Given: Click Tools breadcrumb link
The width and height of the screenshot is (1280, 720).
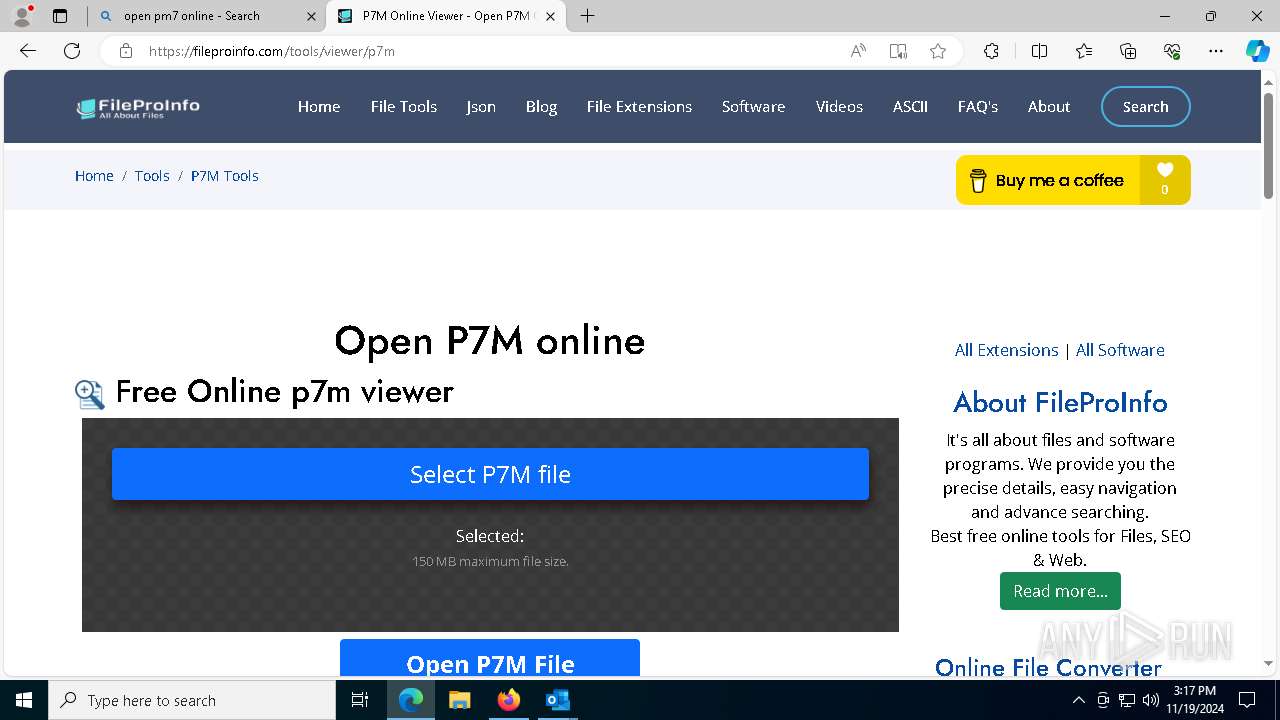Looking at the screenshot, I should click(x=152, y=176).
